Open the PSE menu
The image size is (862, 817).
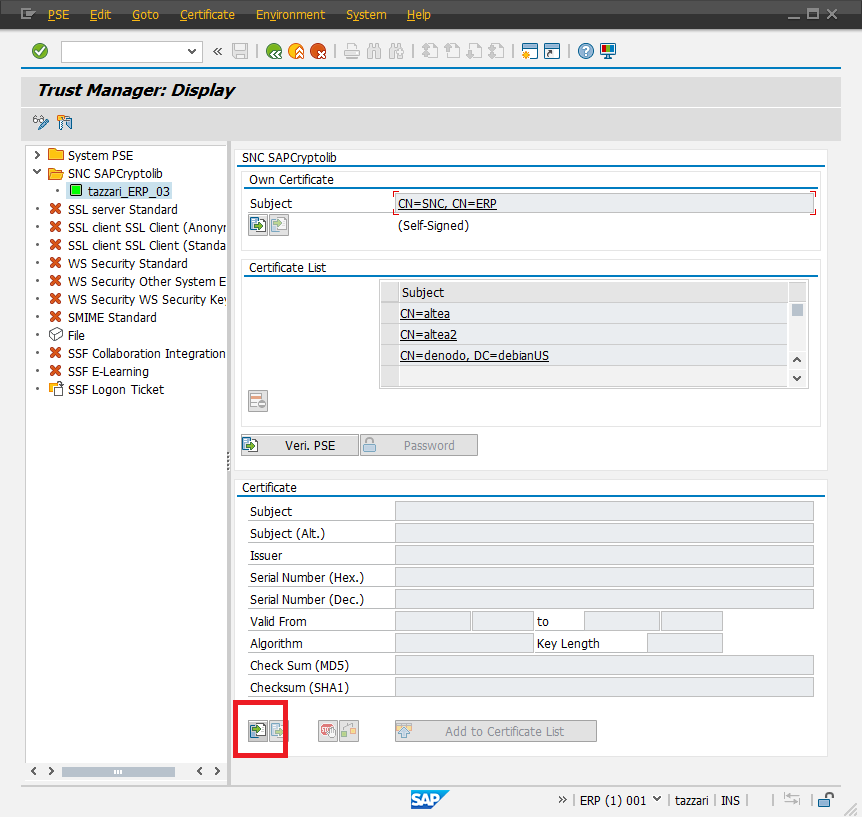58,15
